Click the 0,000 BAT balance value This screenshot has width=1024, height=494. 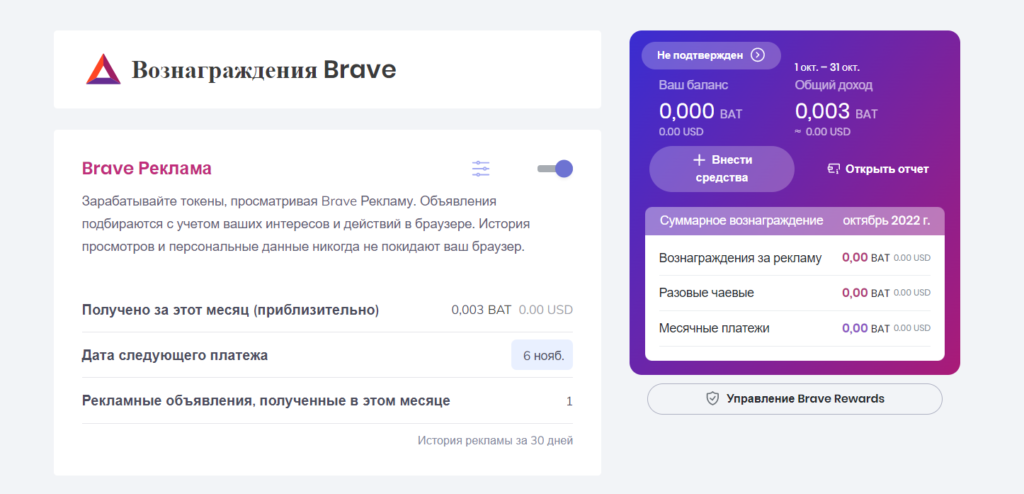point(701,112)
